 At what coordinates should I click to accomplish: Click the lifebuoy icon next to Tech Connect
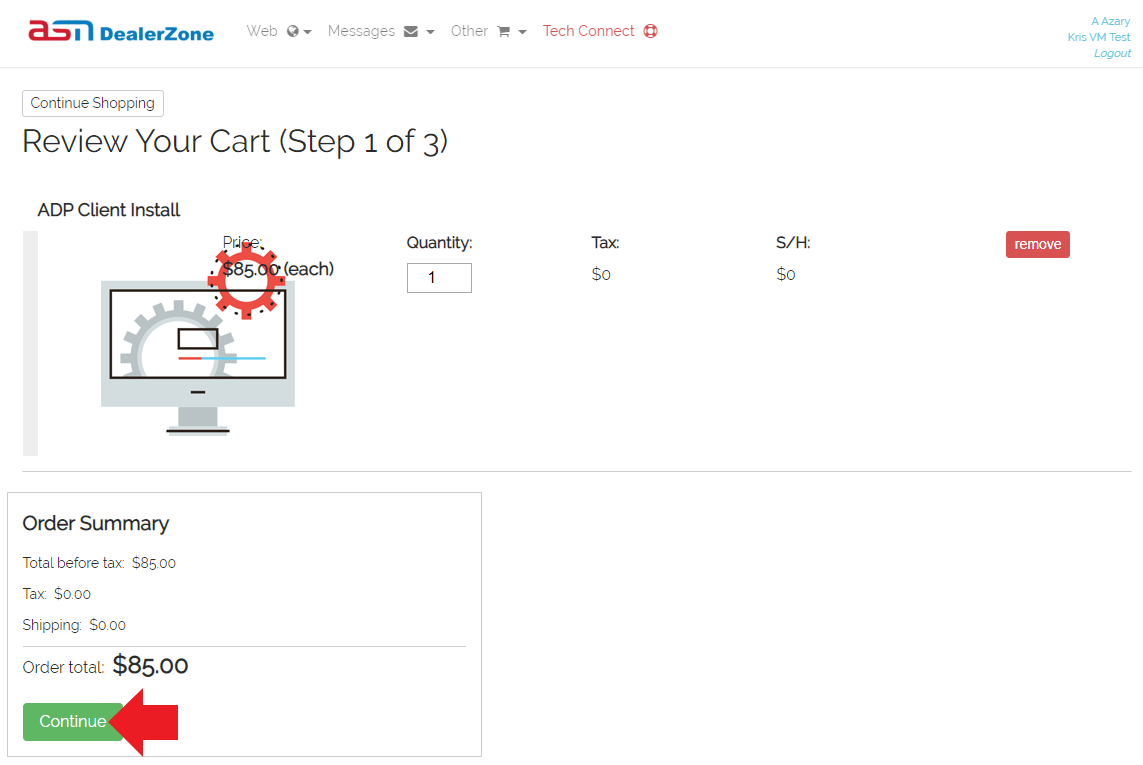tap(650, 31)
